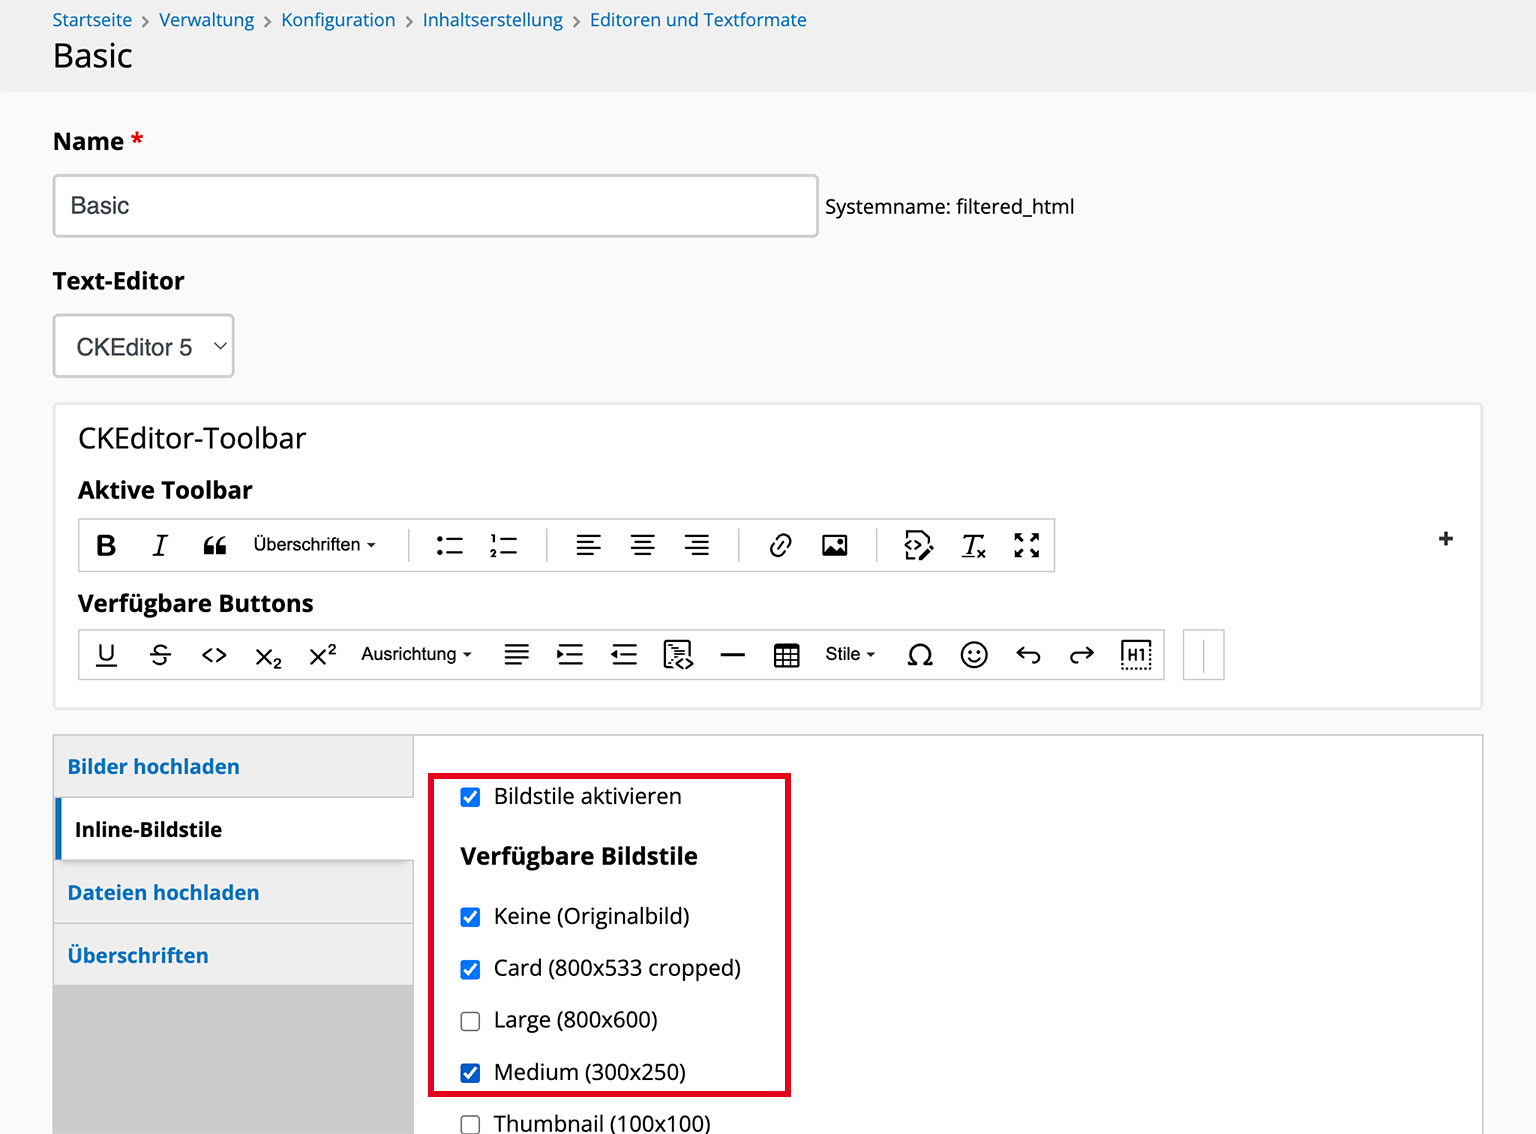The height and width of the screenshot is (1134, 1536).
Task: Select the special characters omega icon
Action: (920, 655)
